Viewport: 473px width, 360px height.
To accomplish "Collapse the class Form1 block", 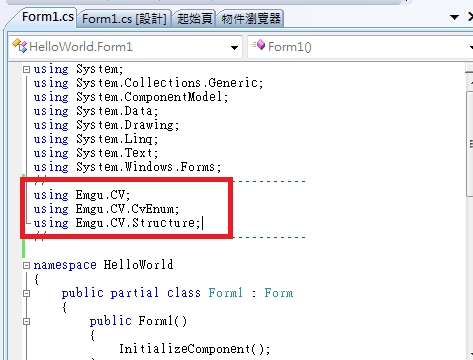I will coord(26,293).
